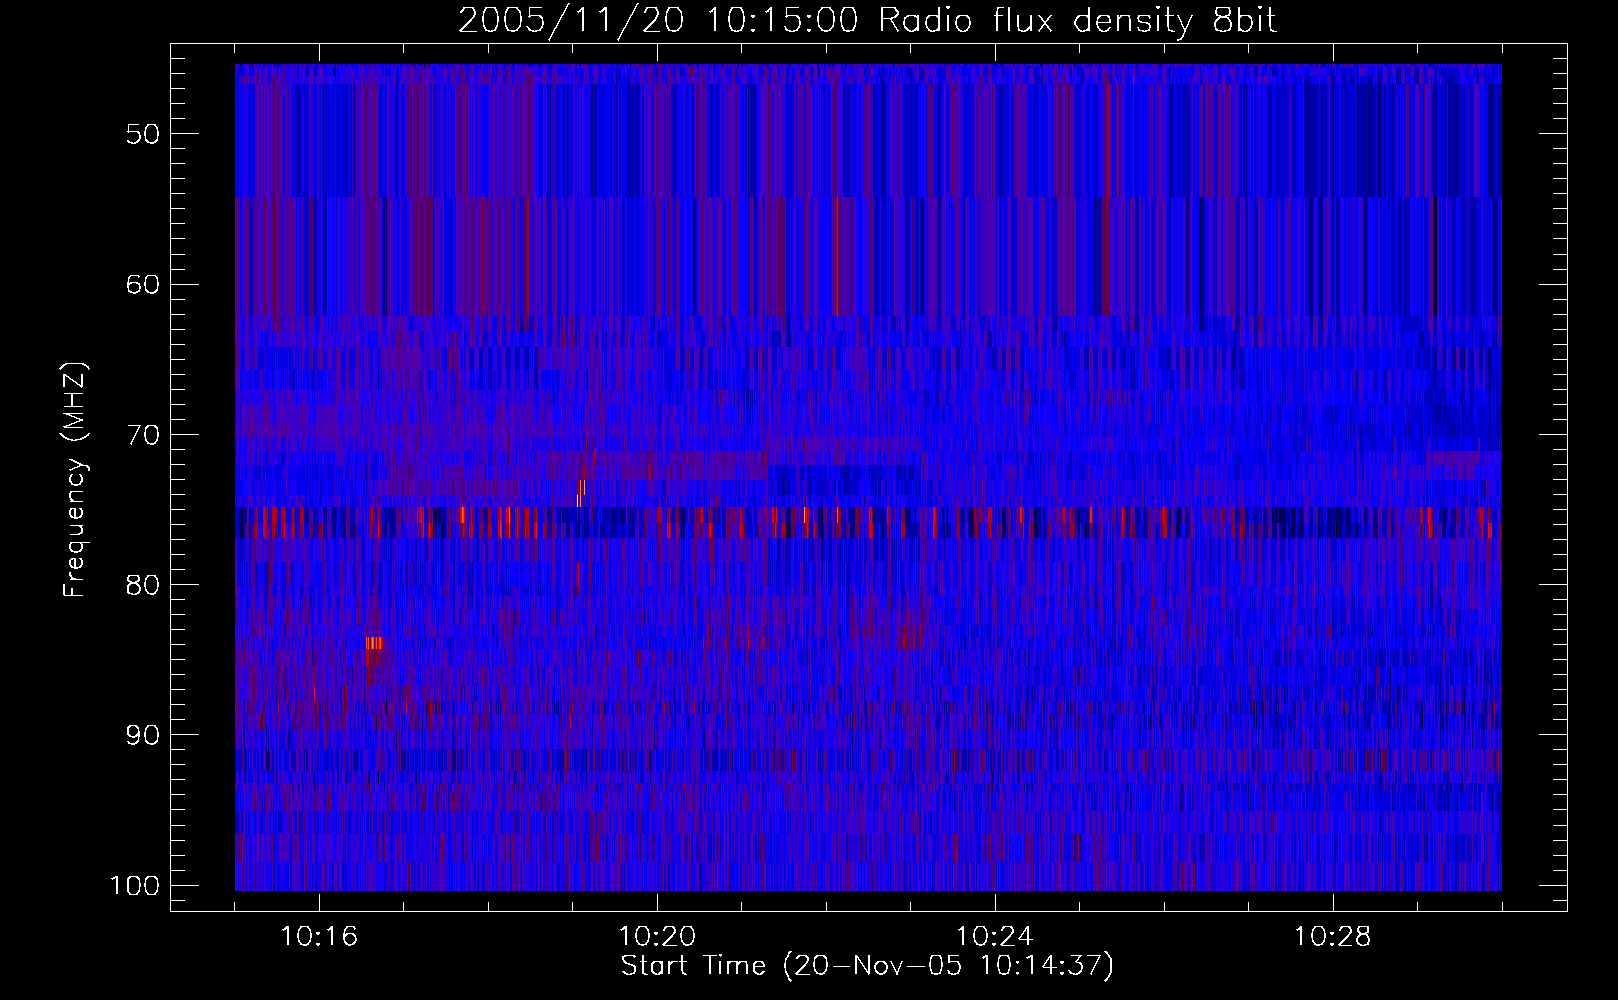This screenshot has width=1618, height=1000.
Task: Click the '90' frequency tick label
Action: pos(143,735)
